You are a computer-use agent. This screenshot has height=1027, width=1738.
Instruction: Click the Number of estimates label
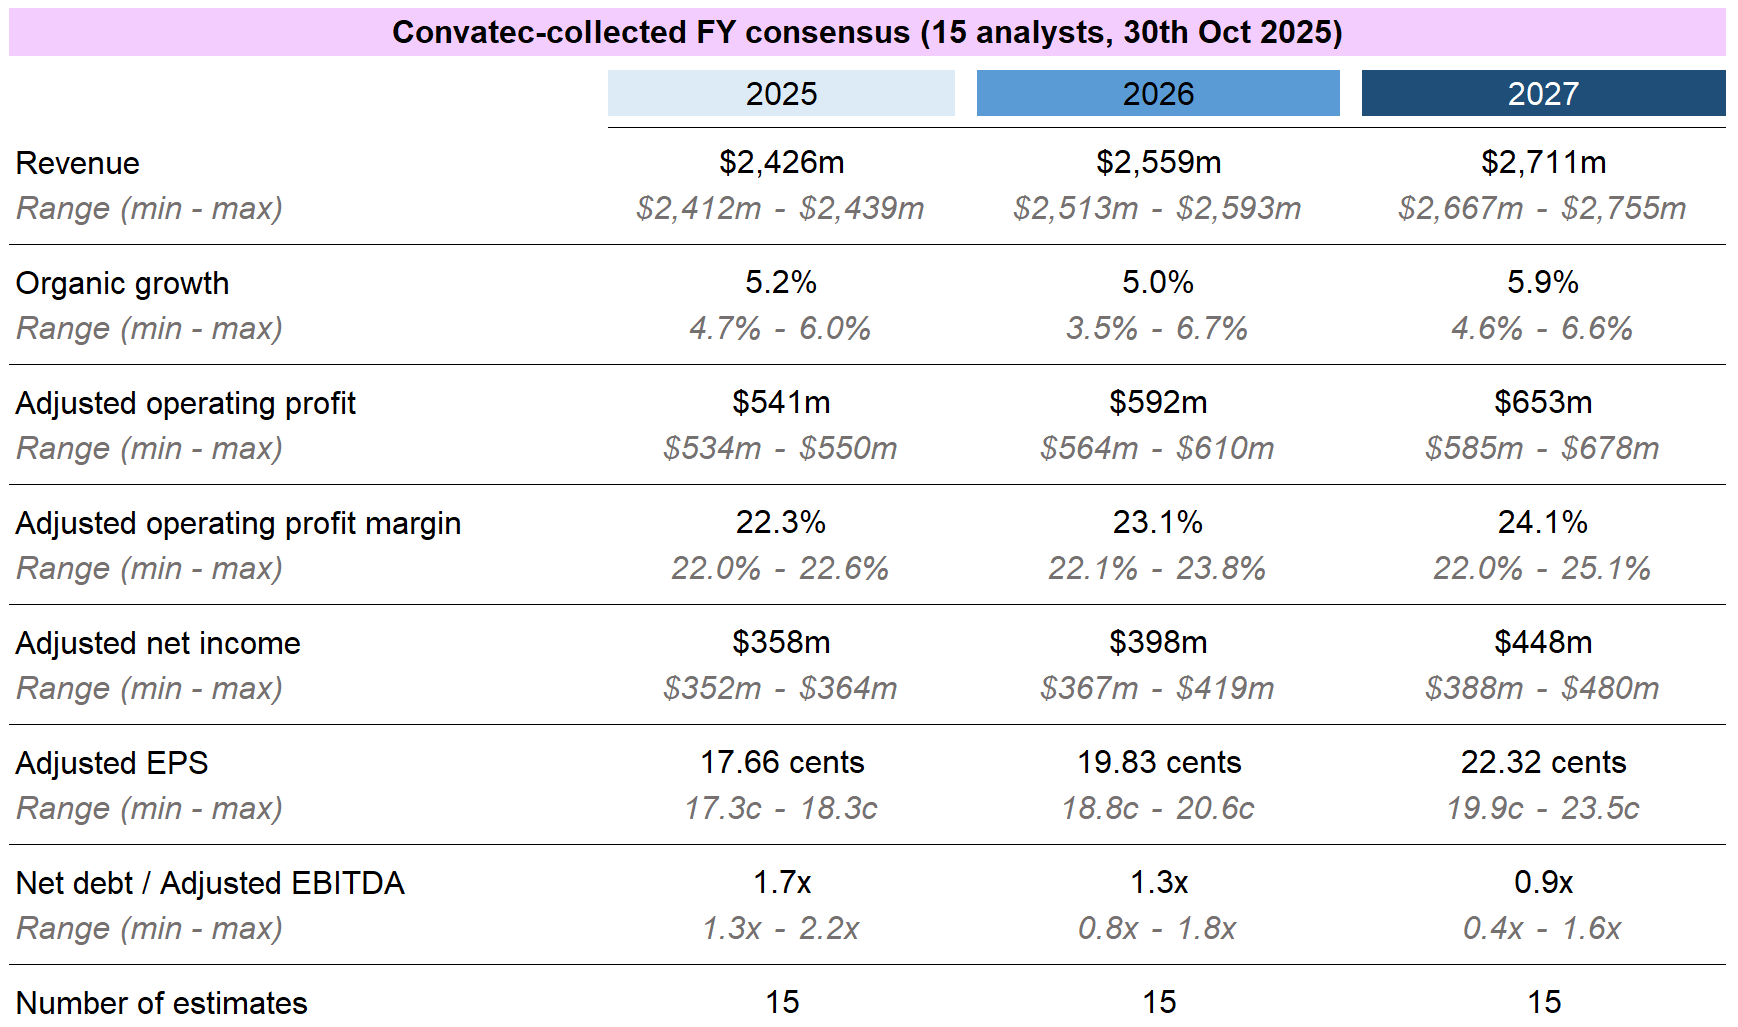pos(162,1003)
